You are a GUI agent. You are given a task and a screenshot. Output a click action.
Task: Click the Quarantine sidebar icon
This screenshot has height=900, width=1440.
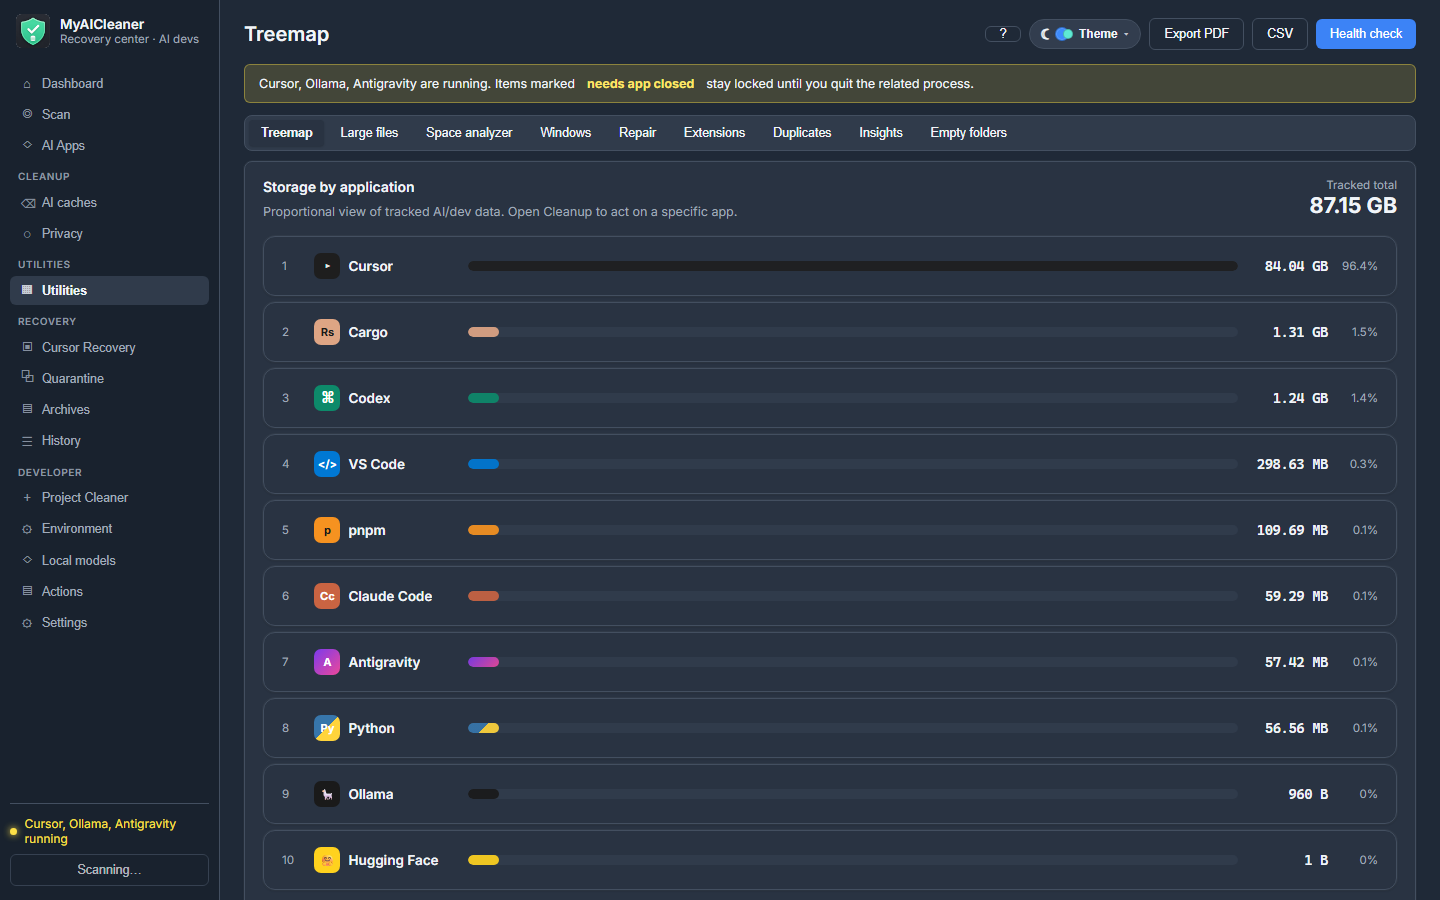(28, 377)
